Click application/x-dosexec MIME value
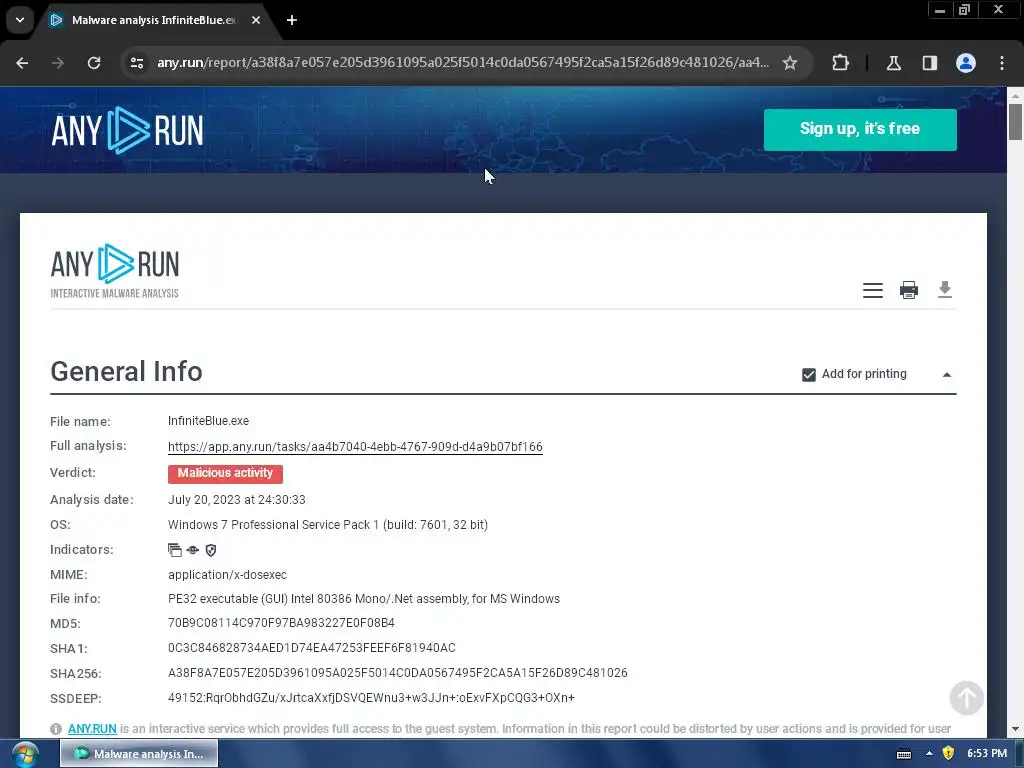The height and width of the screenshot is (768, 1024). tap(227, 575)
